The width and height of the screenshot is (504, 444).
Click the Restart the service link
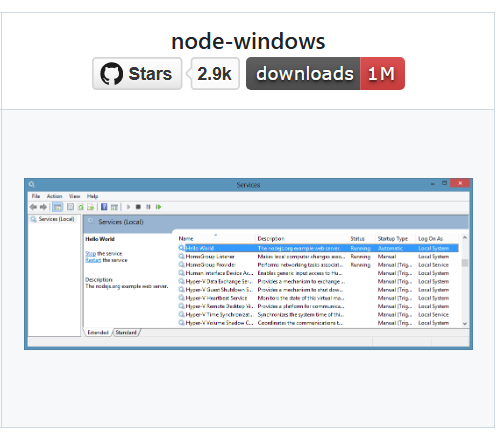pos(93,260)
